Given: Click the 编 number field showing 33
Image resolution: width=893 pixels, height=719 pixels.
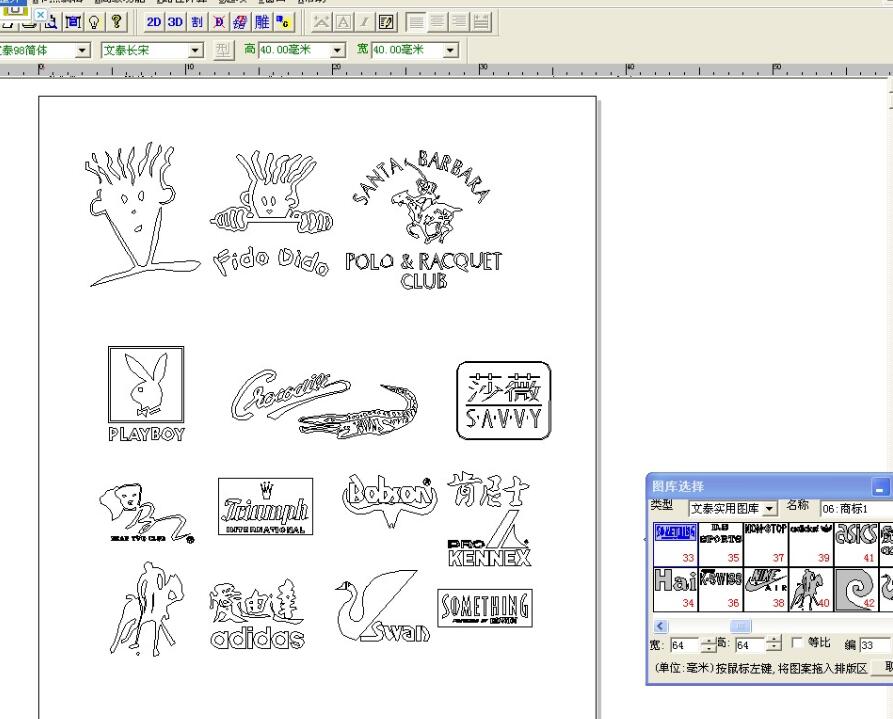Looking at the screenshot, I should coord(875,645).
